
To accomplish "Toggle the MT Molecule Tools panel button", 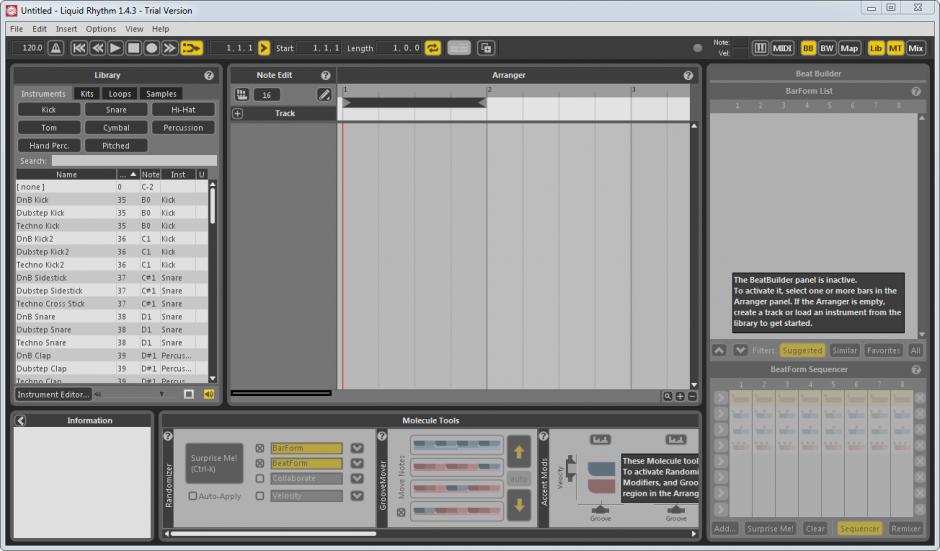I will pyautogui.click(x=895, y=48).
